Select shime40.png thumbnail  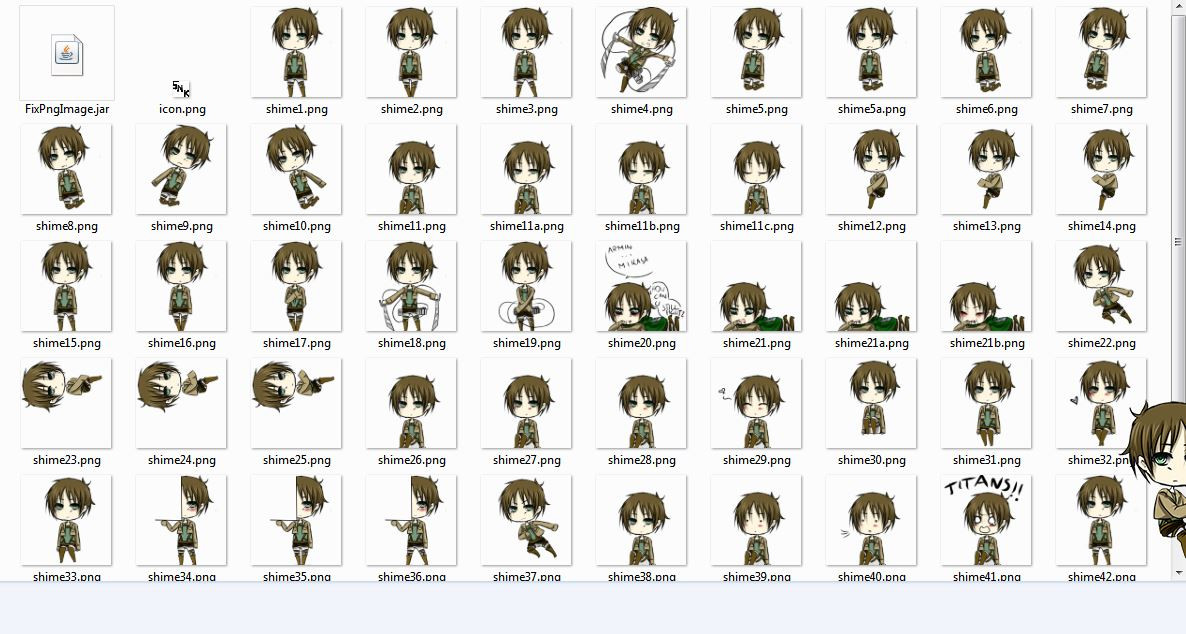871,521
